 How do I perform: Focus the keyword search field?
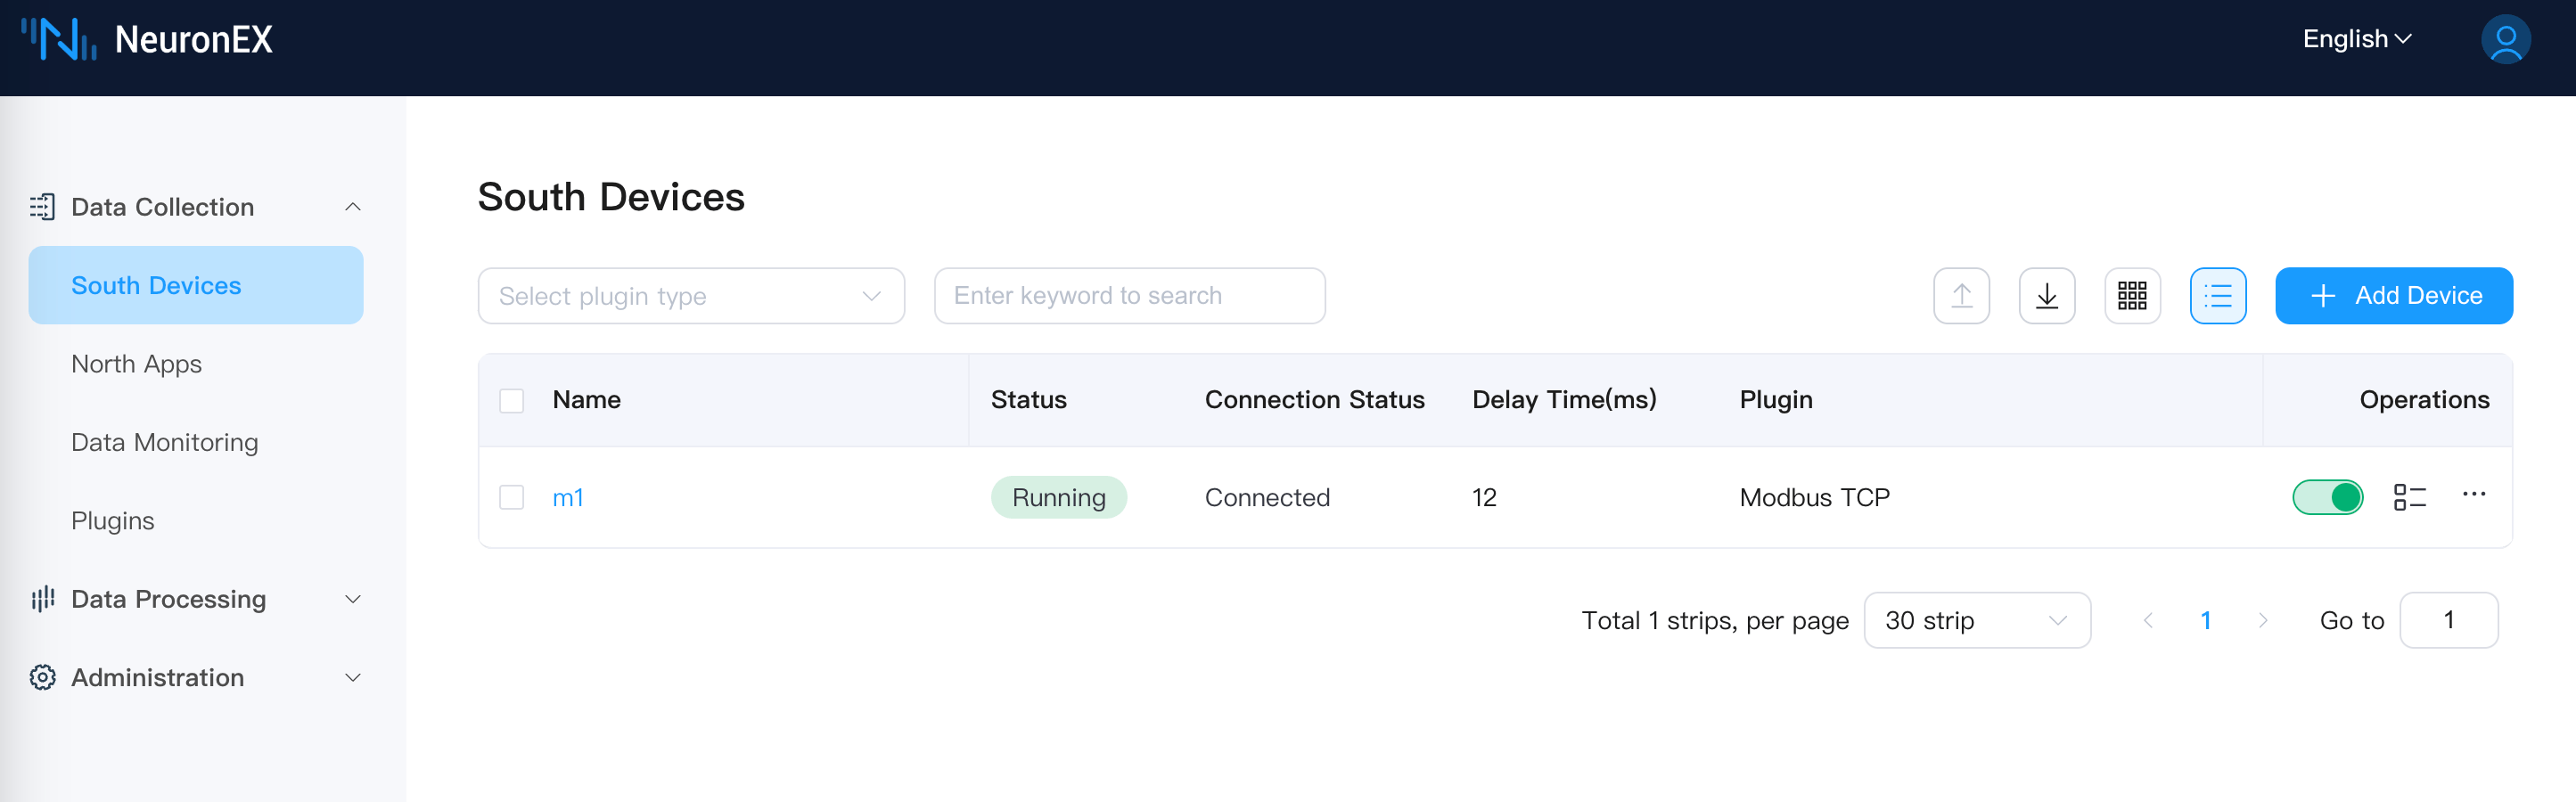pos(1128,296)
